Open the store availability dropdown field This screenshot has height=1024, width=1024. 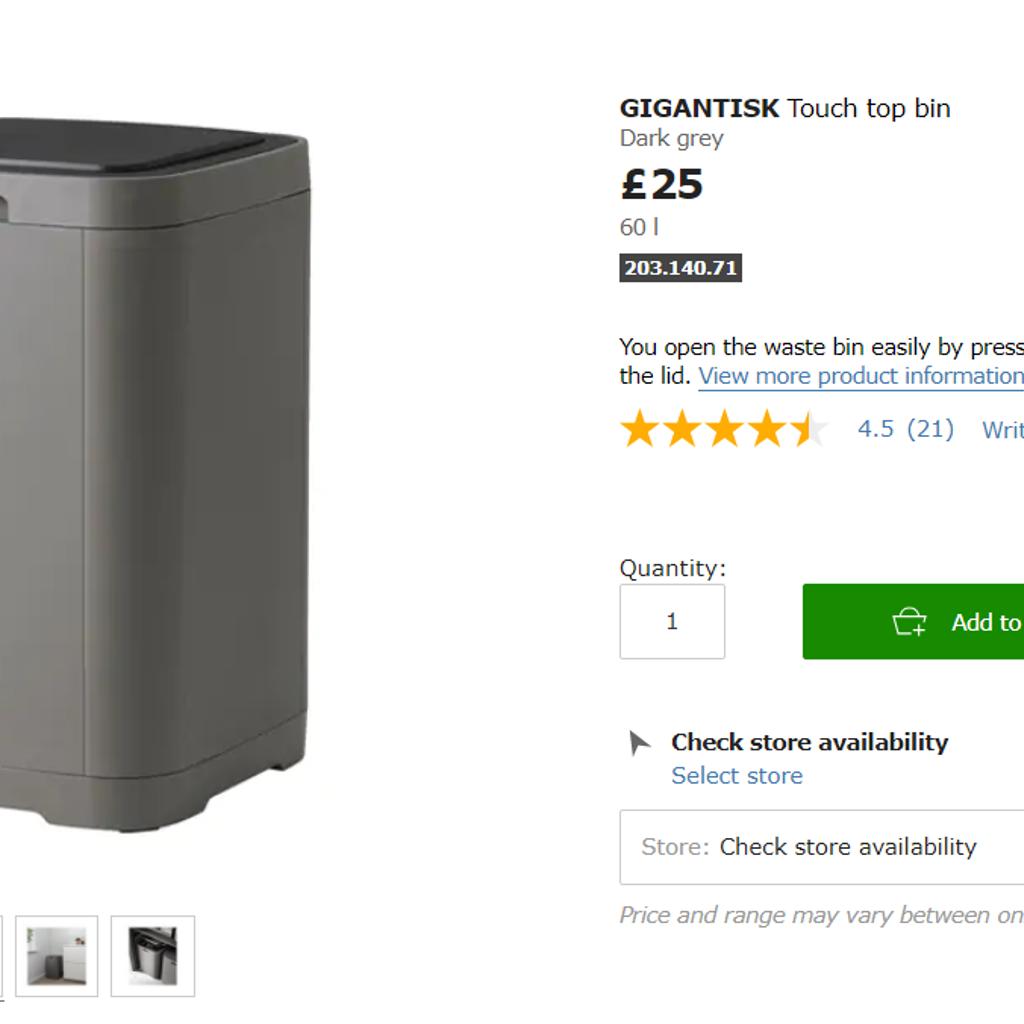tap(820, 847)
